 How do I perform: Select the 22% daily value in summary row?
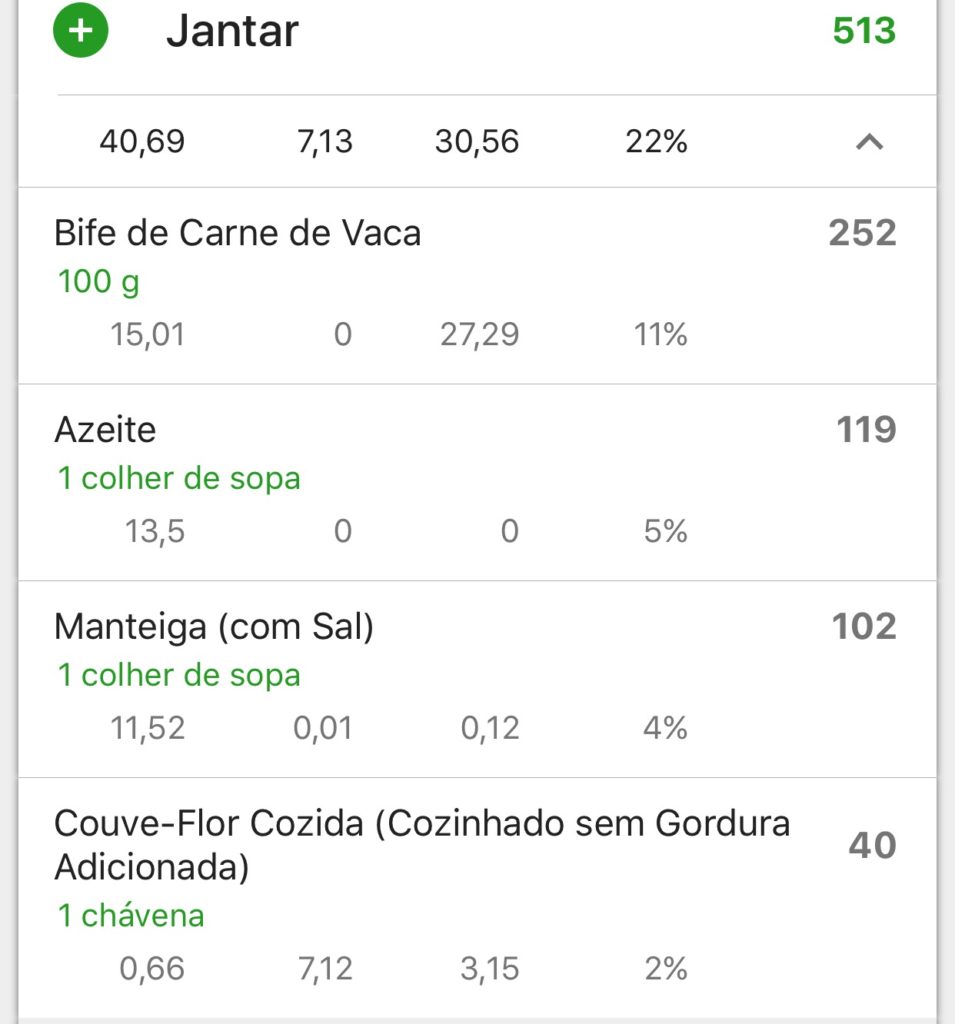tap(656, 142)
